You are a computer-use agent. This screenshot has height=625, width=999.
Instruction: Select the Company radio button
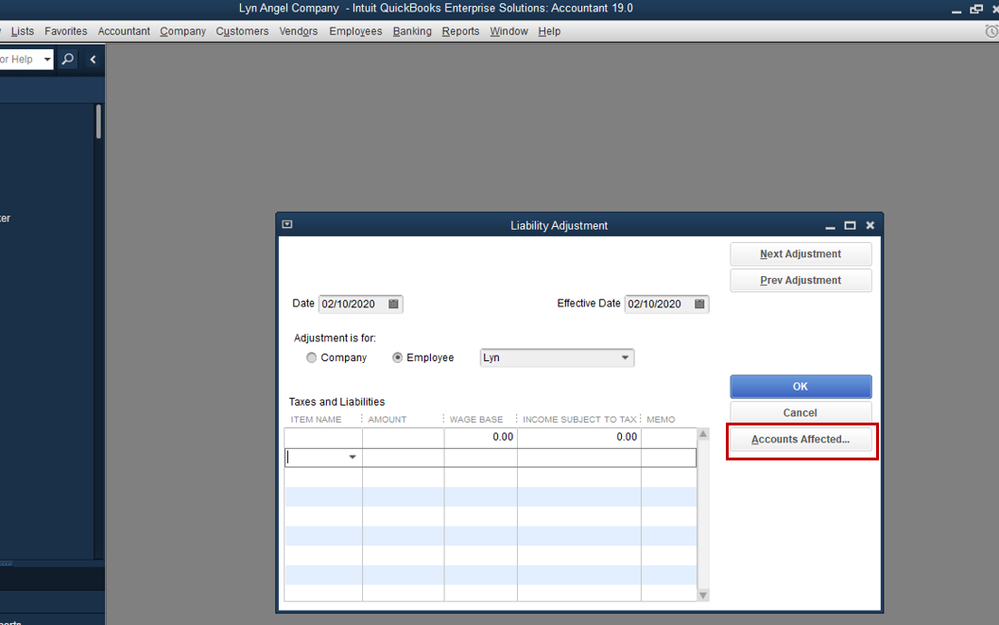[x=311, y=357]
